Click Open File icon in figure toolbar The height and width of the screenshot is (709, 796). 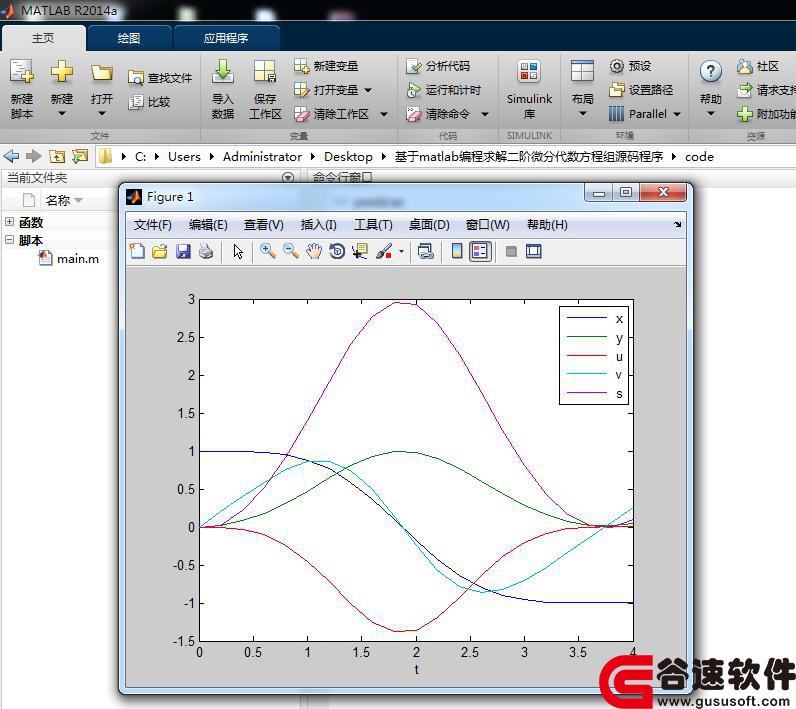point(159,251)
